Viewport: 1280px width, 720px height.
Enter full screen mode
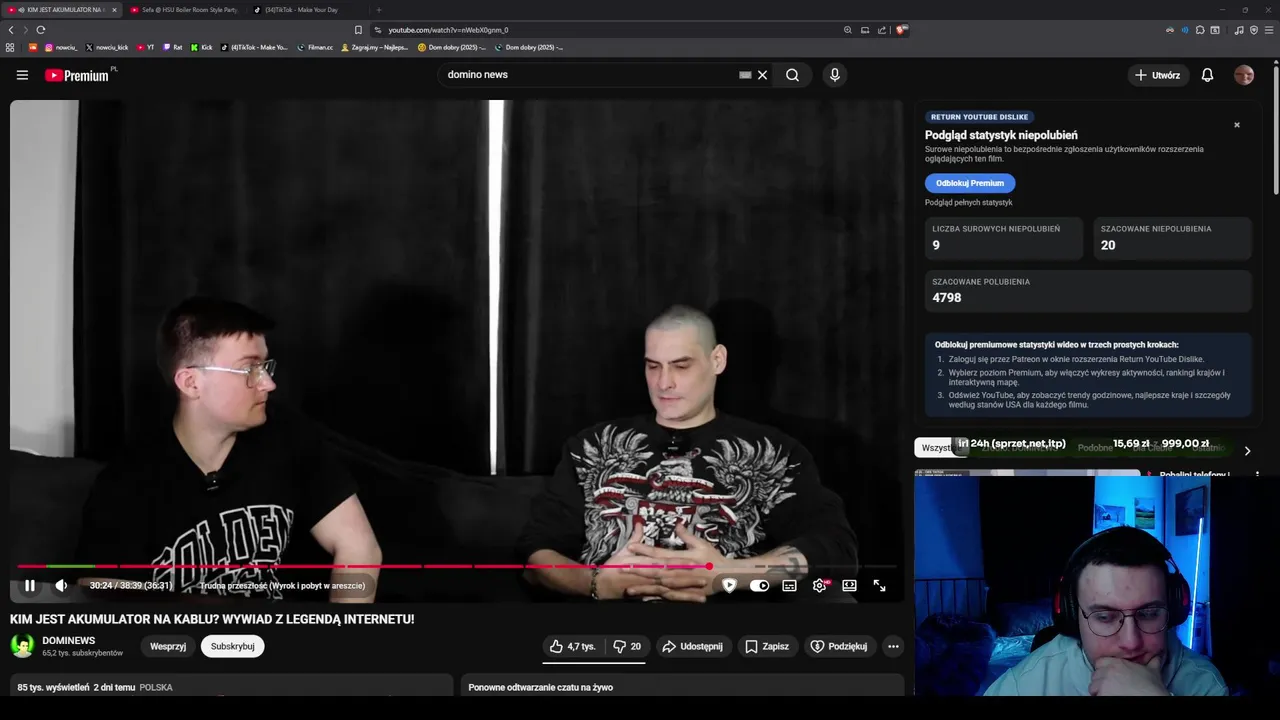(x=879, y=586)
